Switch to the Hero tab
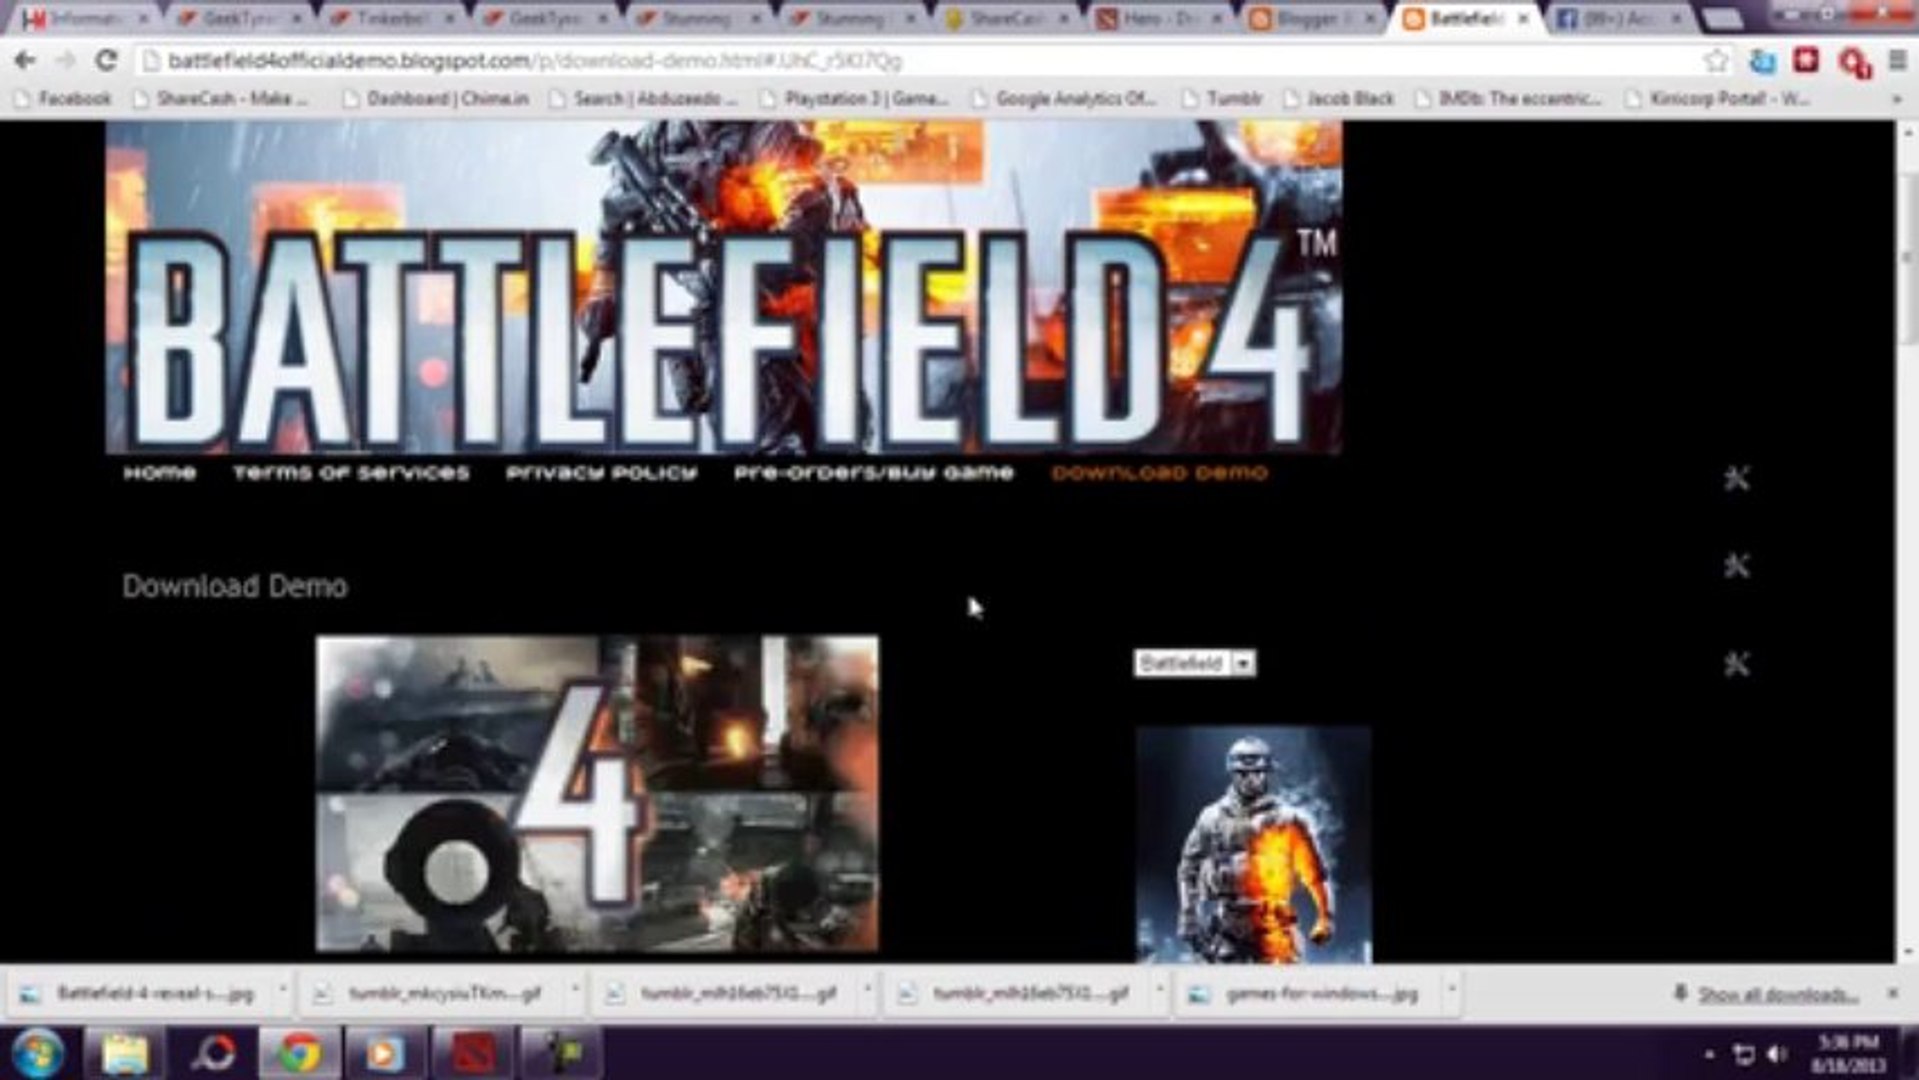The height and width of the screenshot is (1080, 1919). pyautogui.click(x=1162, y=19)
